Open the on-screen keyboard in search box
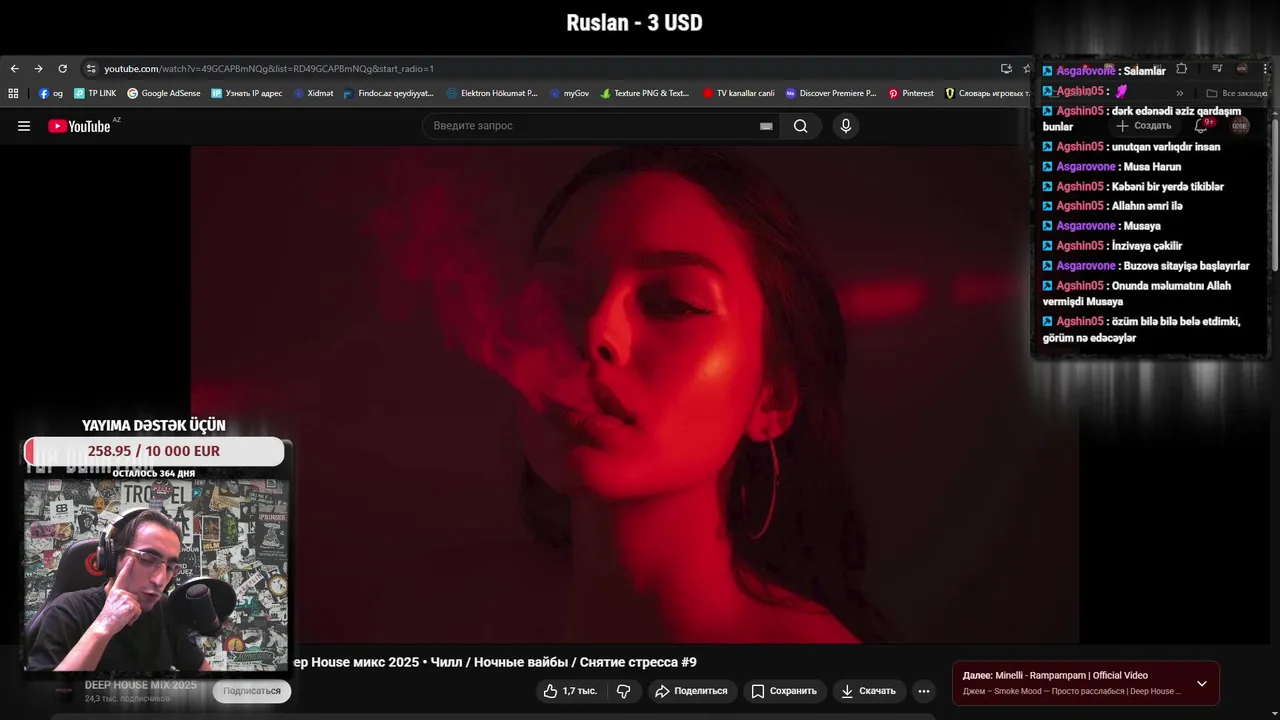Screen dimensions: 1280x720 point(766,126)
